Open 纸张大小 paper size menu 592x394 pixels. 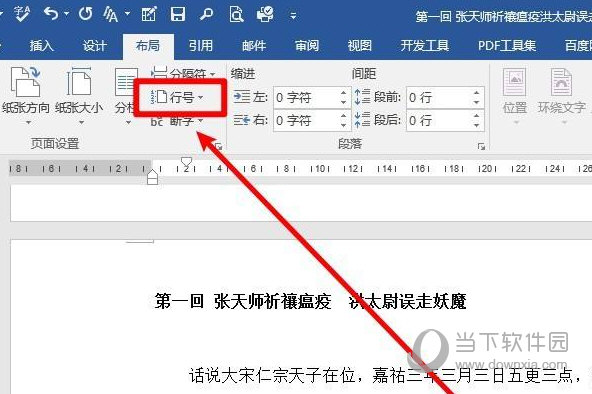[79, 96]
